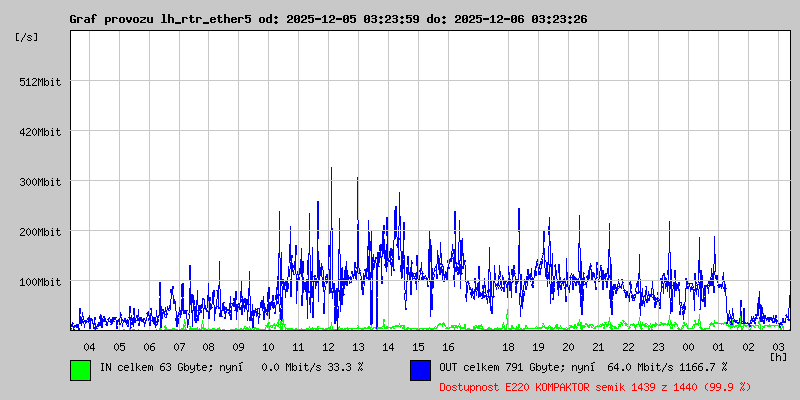800x400 pixels.
Task: Select the 420Mbit y-axis label
Action: tap(40, 132)
